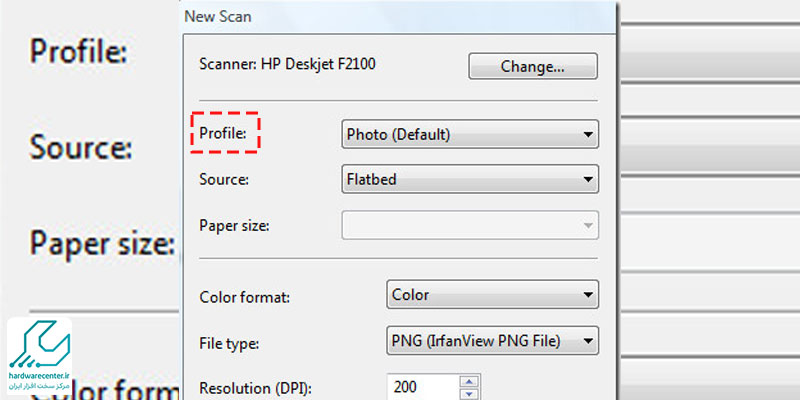Increase resolution with the up stepper arrow

click(469, 382)
